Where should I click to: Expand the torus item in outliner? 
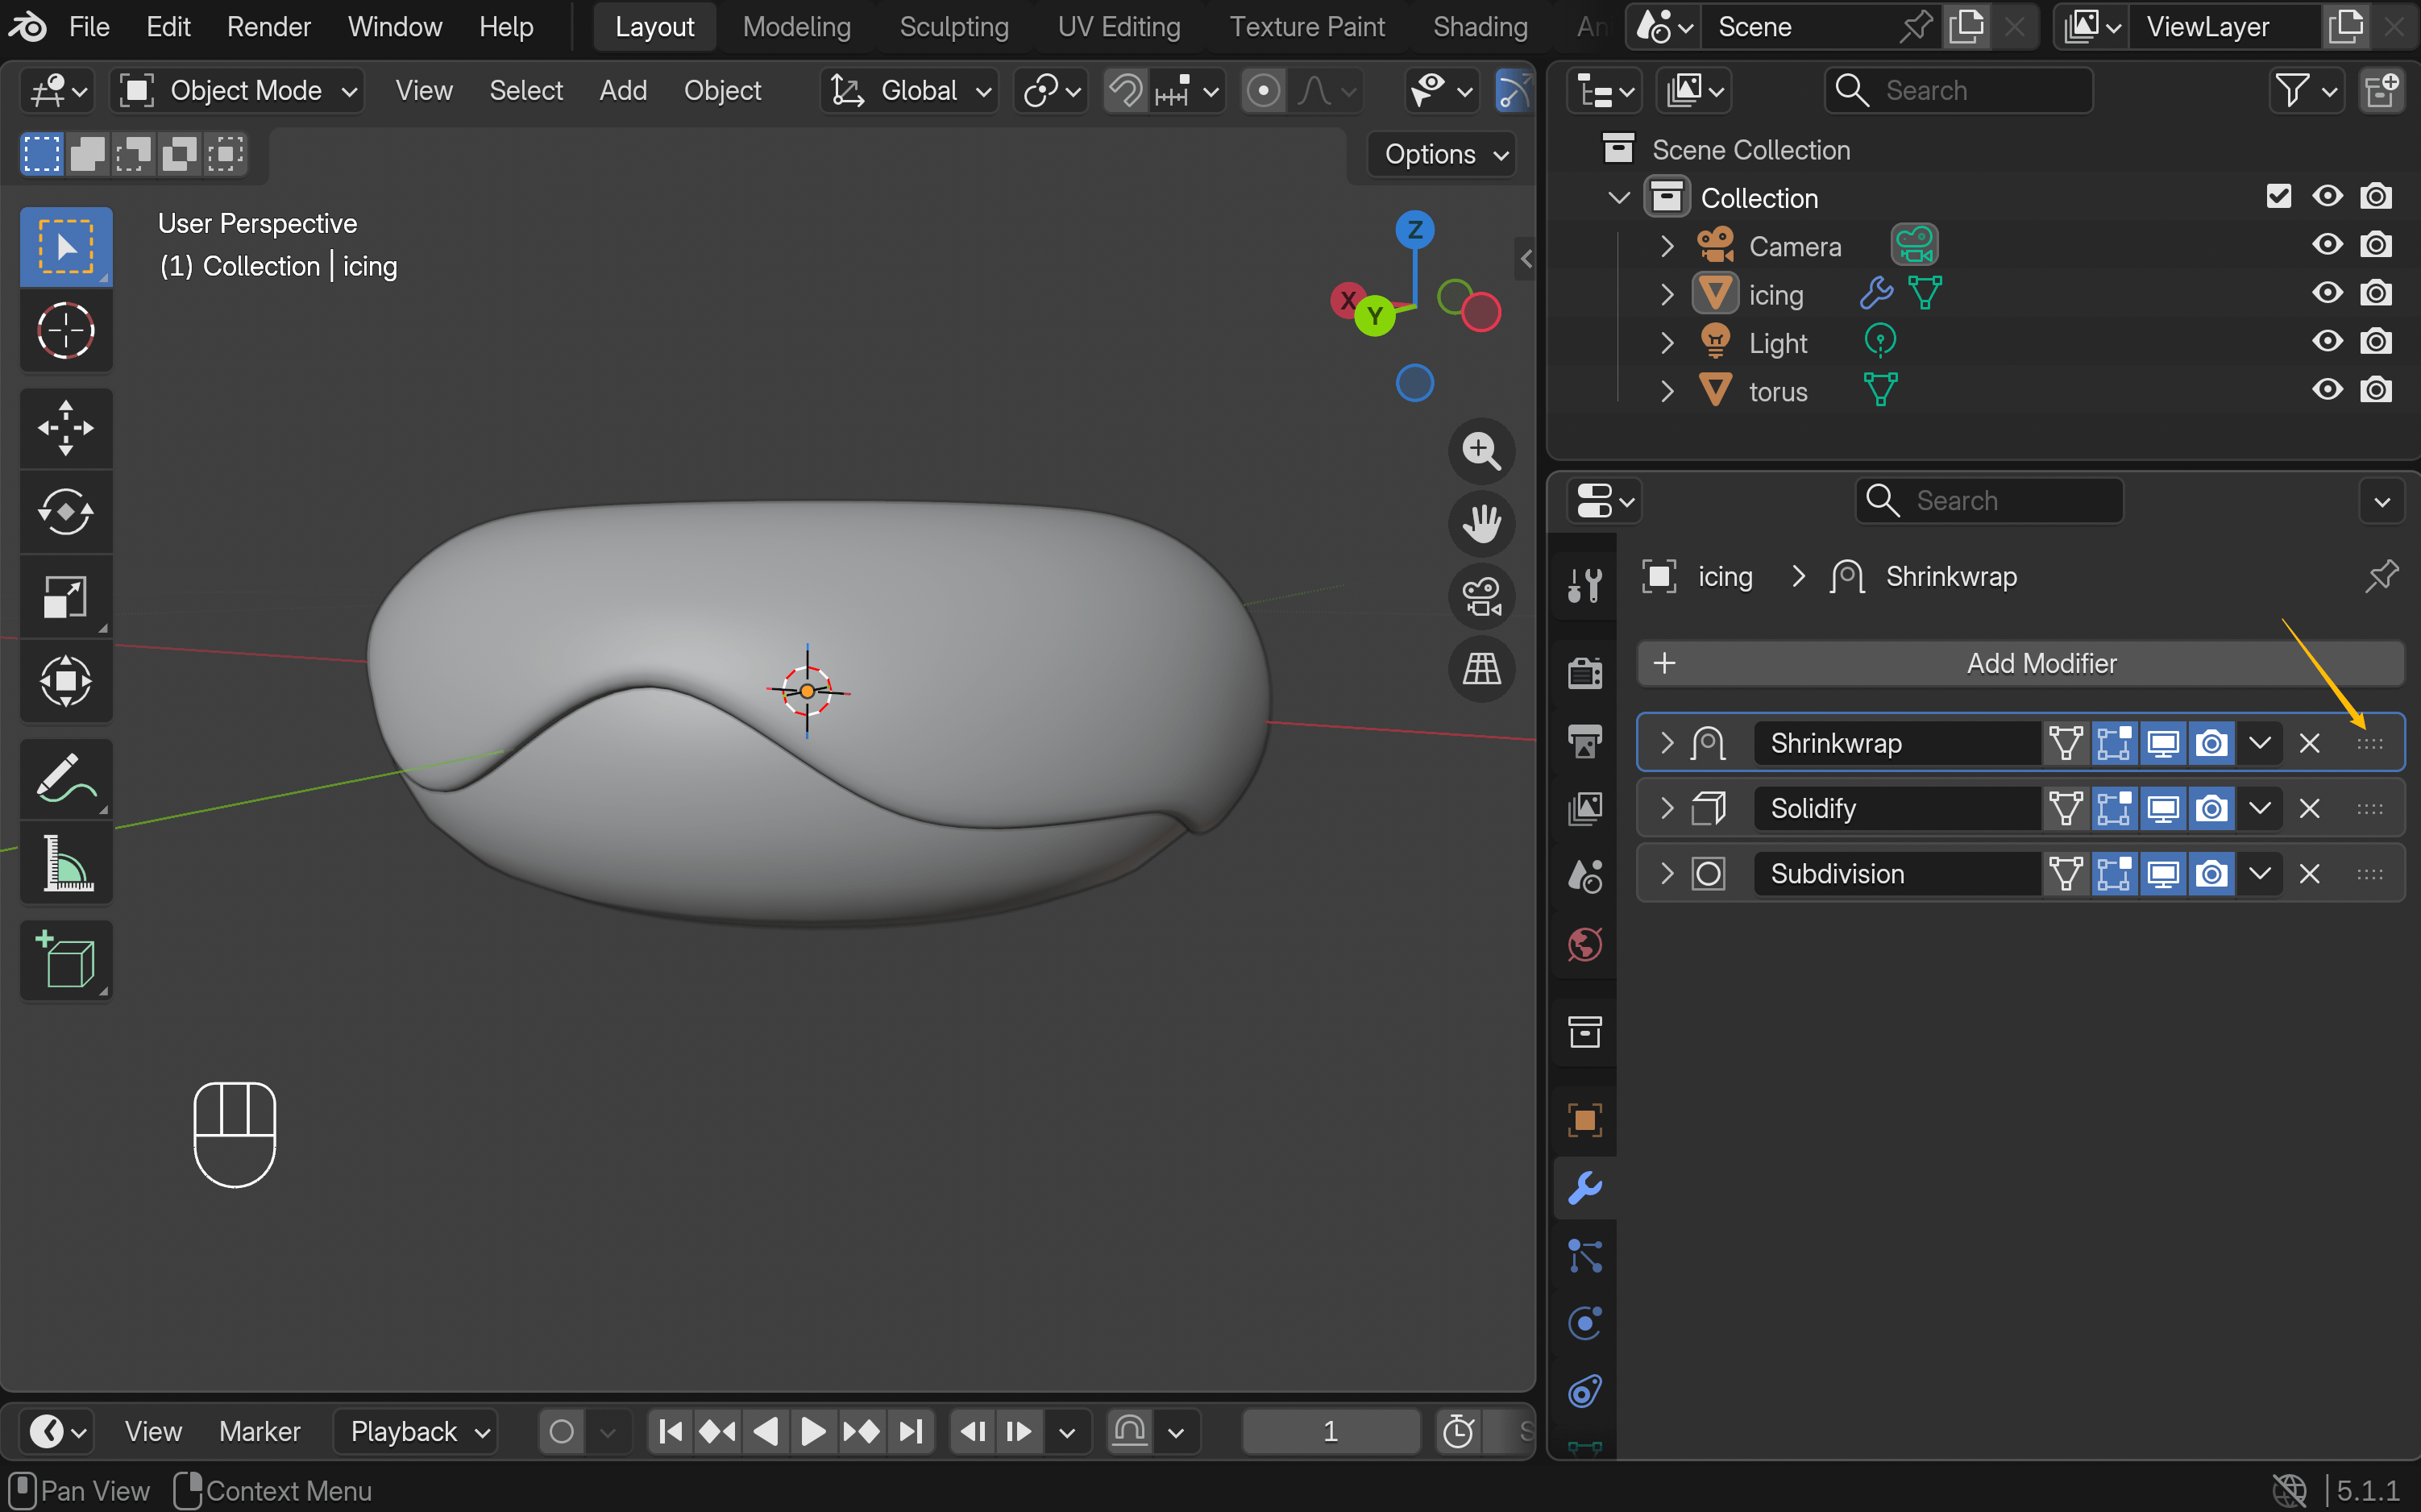1666,390
